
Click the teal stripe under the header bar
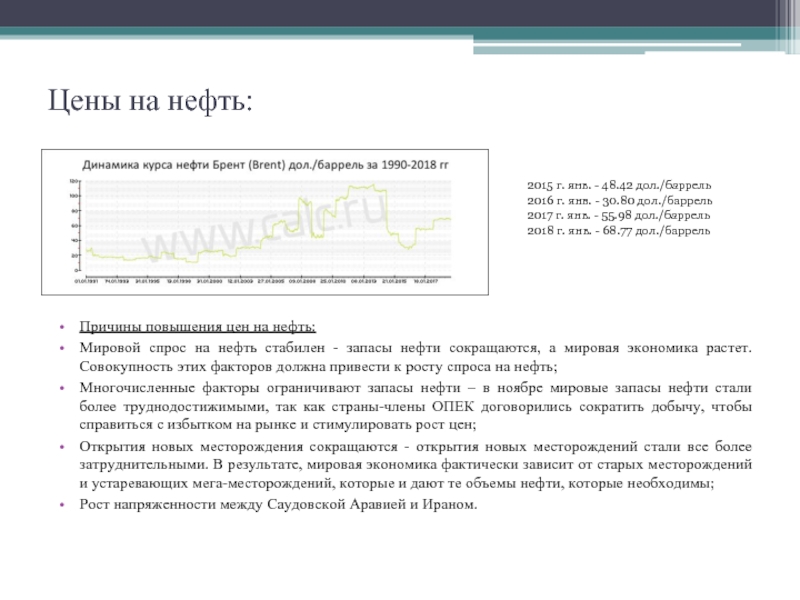pos(400,34)
